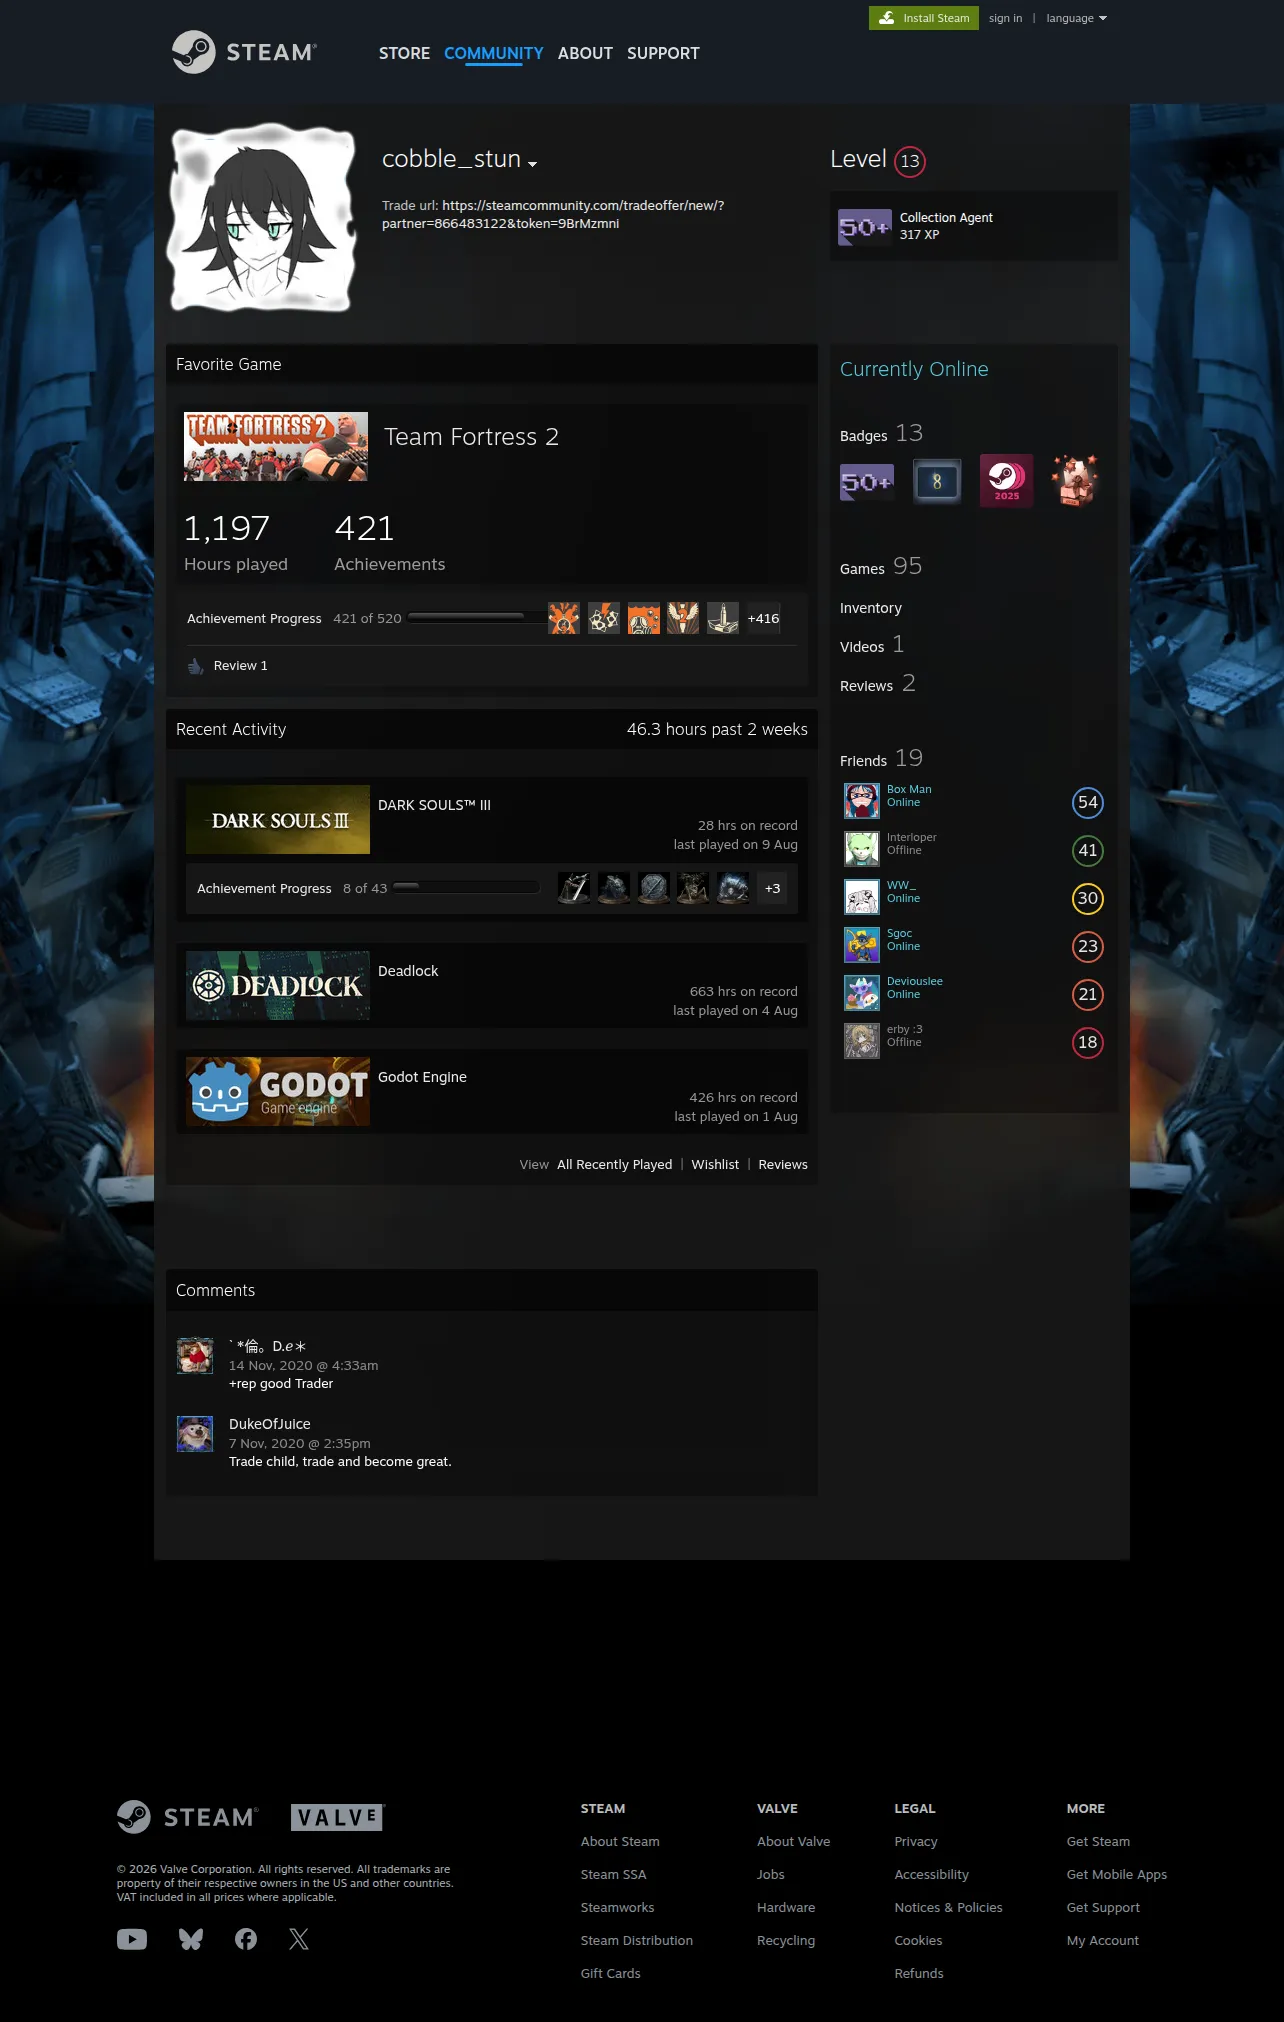Expand the +3 Dark Souls achievements button
The image size is (1284, 2022).
773,888
